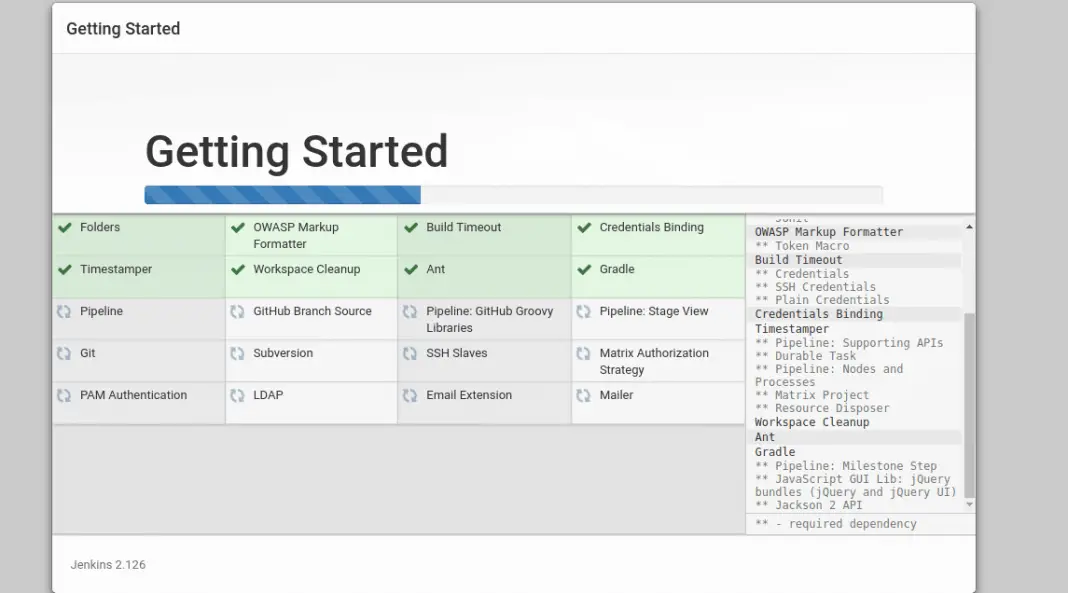Click the Getting Started header title
The height and width of the screenshot is (593, 1068).
(123, 28)
